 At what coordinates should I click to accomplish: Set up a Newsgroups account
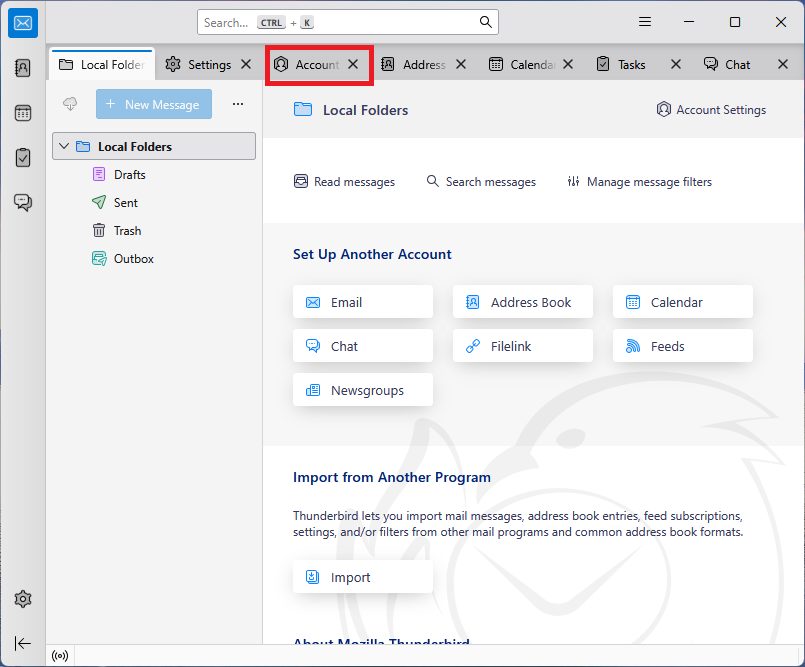[x=363, y=390]
